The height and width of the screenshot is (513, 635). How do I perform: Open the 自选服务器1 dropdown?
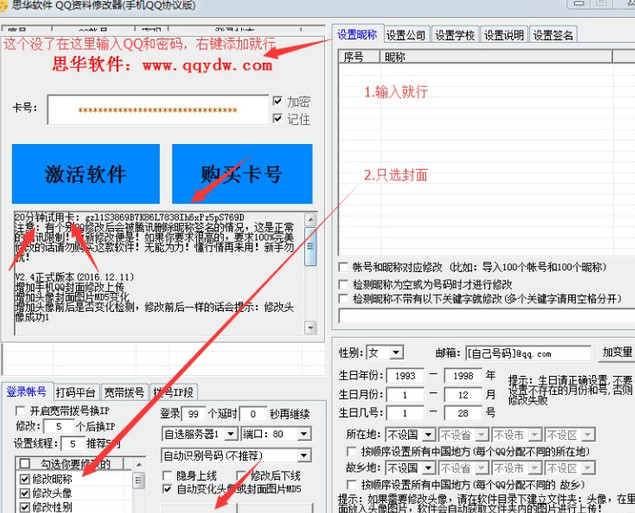click(x=231, y=434)
